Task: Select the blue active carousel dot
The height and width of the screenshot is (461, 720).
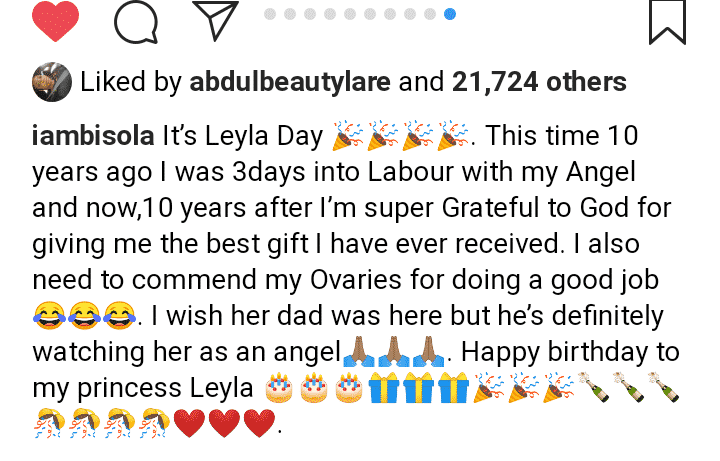Action: [449, 14]
